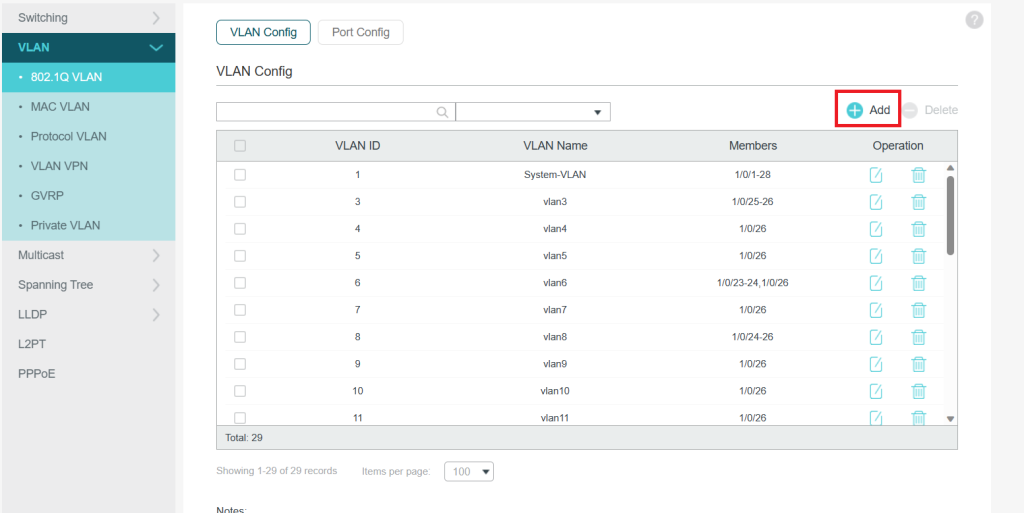Click trash icon for vlan9
Viewport: 1024px width, 513px height.
pos(918,364)
